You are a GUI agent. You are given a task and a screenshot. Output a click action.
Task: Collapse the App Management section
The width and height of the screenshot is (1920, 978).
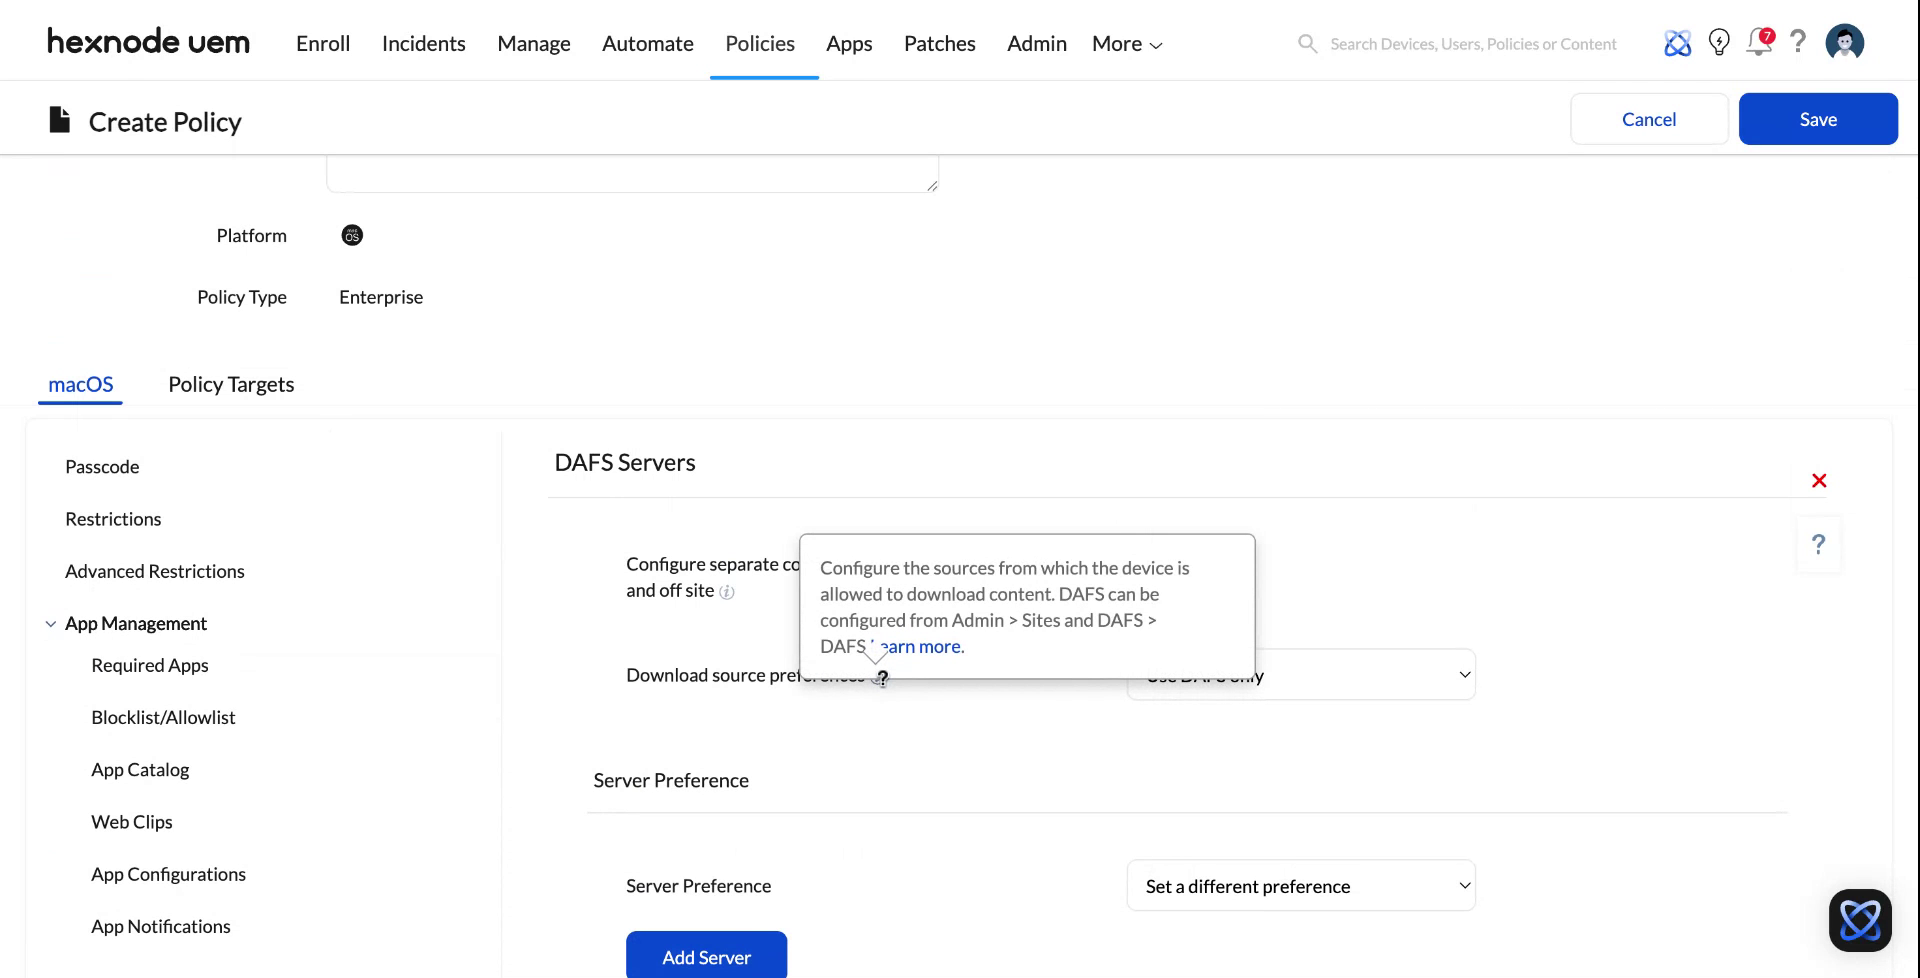[51, 623]
